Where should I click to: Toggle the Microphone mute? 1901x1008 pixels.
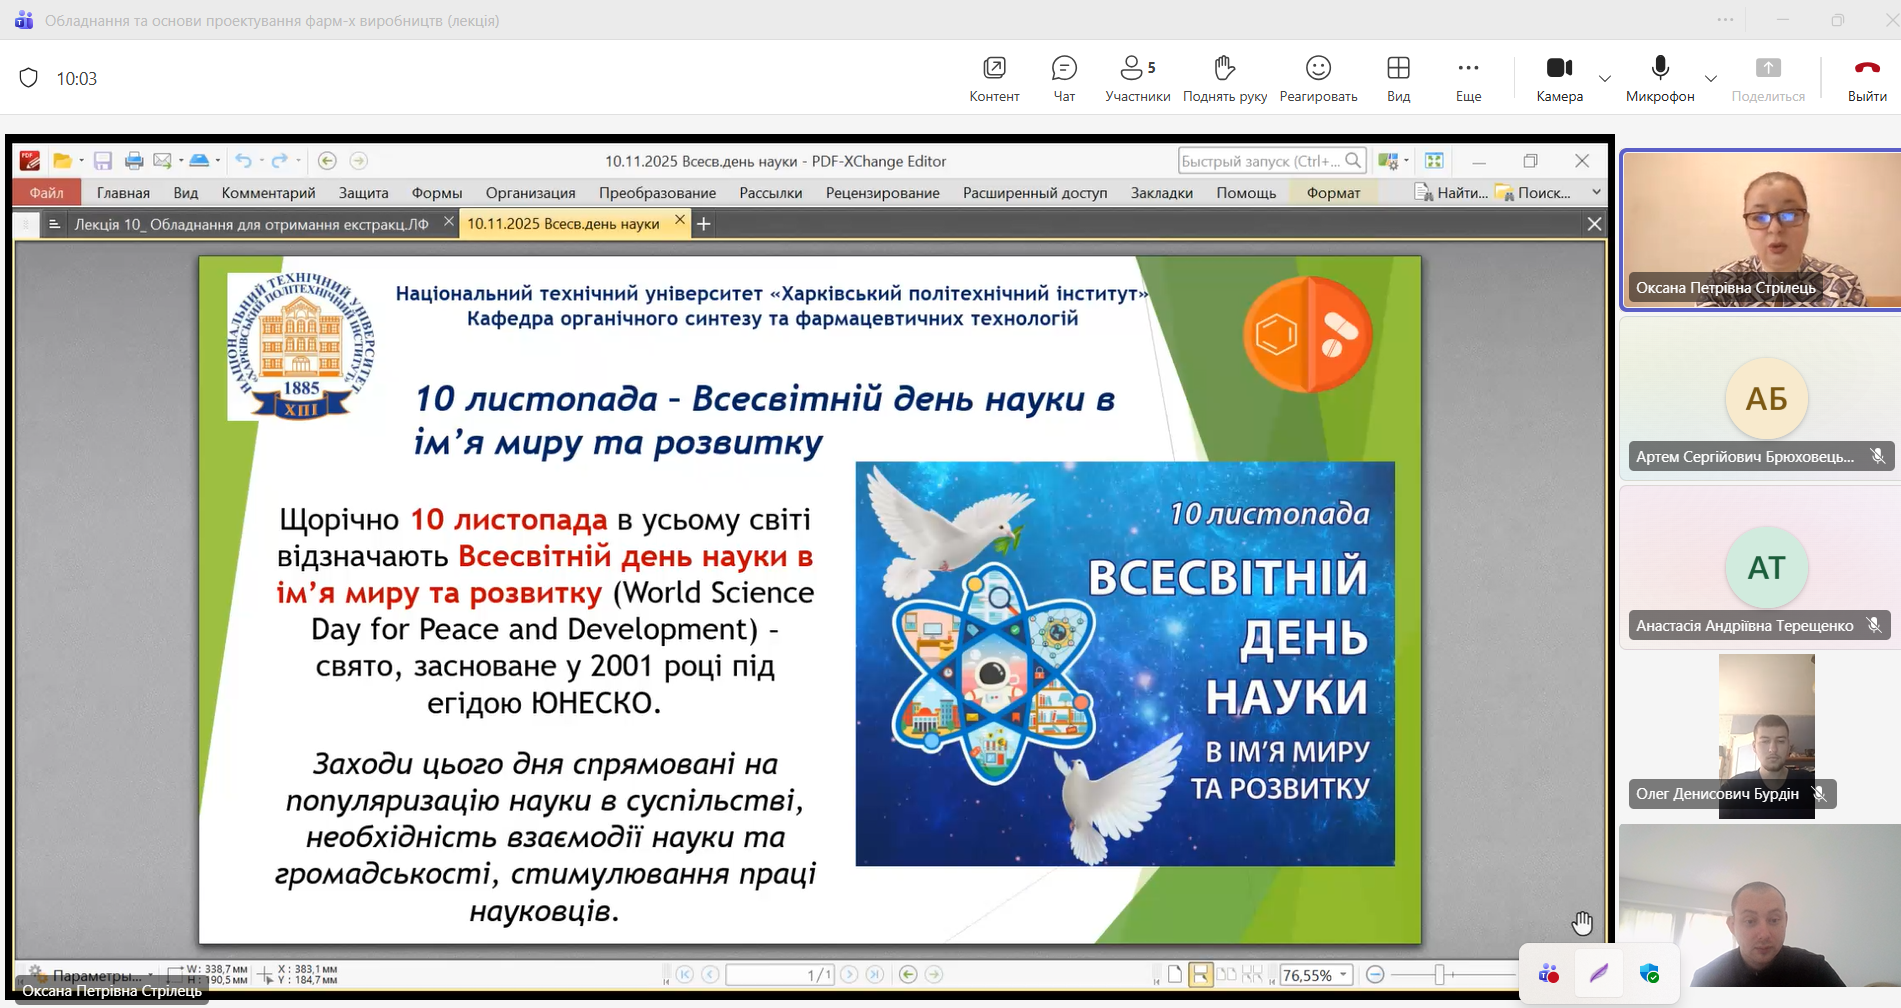(x=1660, y=78)
